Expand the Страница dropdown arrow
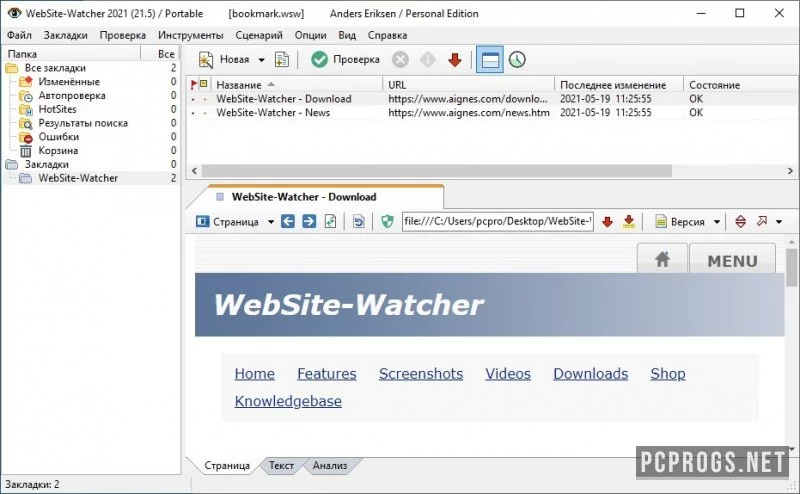 (x=271, y=222)
